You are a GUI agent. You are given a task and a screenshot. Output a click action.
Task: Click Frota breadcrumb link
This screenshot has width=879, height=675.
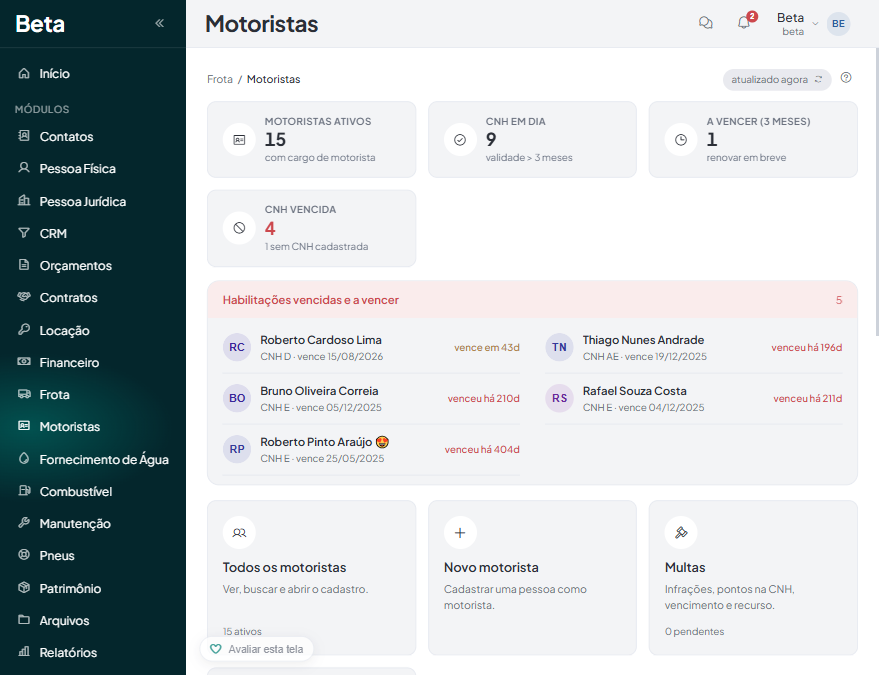coord(220,79)
